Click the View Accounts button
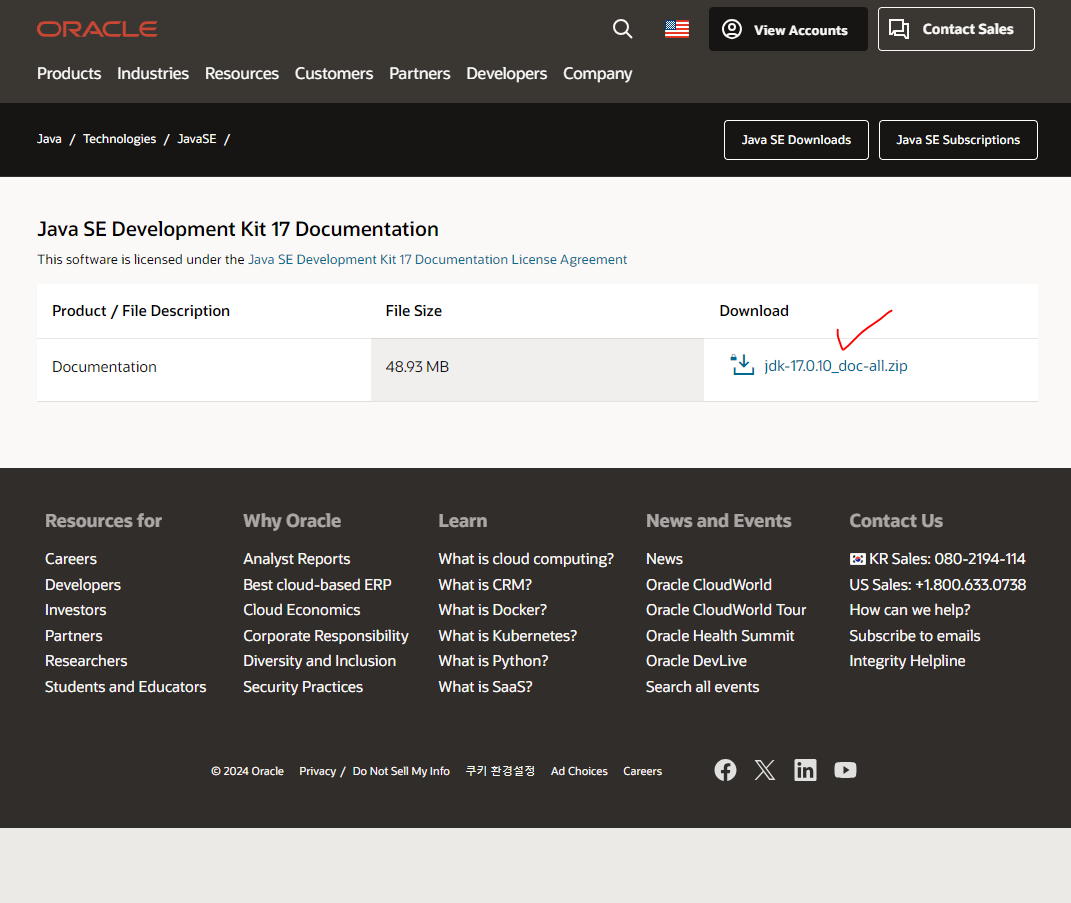The height and width of the screenshot is (903, 1071). [788, 29]
